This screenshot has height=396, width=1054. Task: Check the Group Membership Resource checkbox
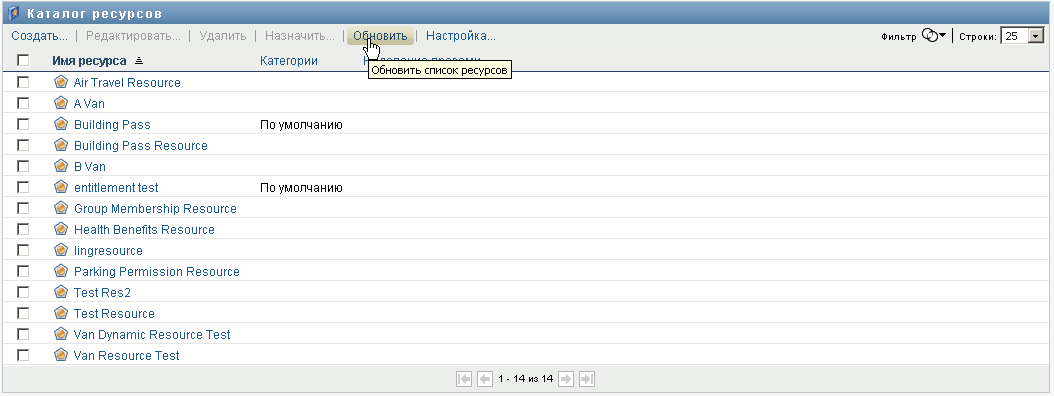(24, 208)
